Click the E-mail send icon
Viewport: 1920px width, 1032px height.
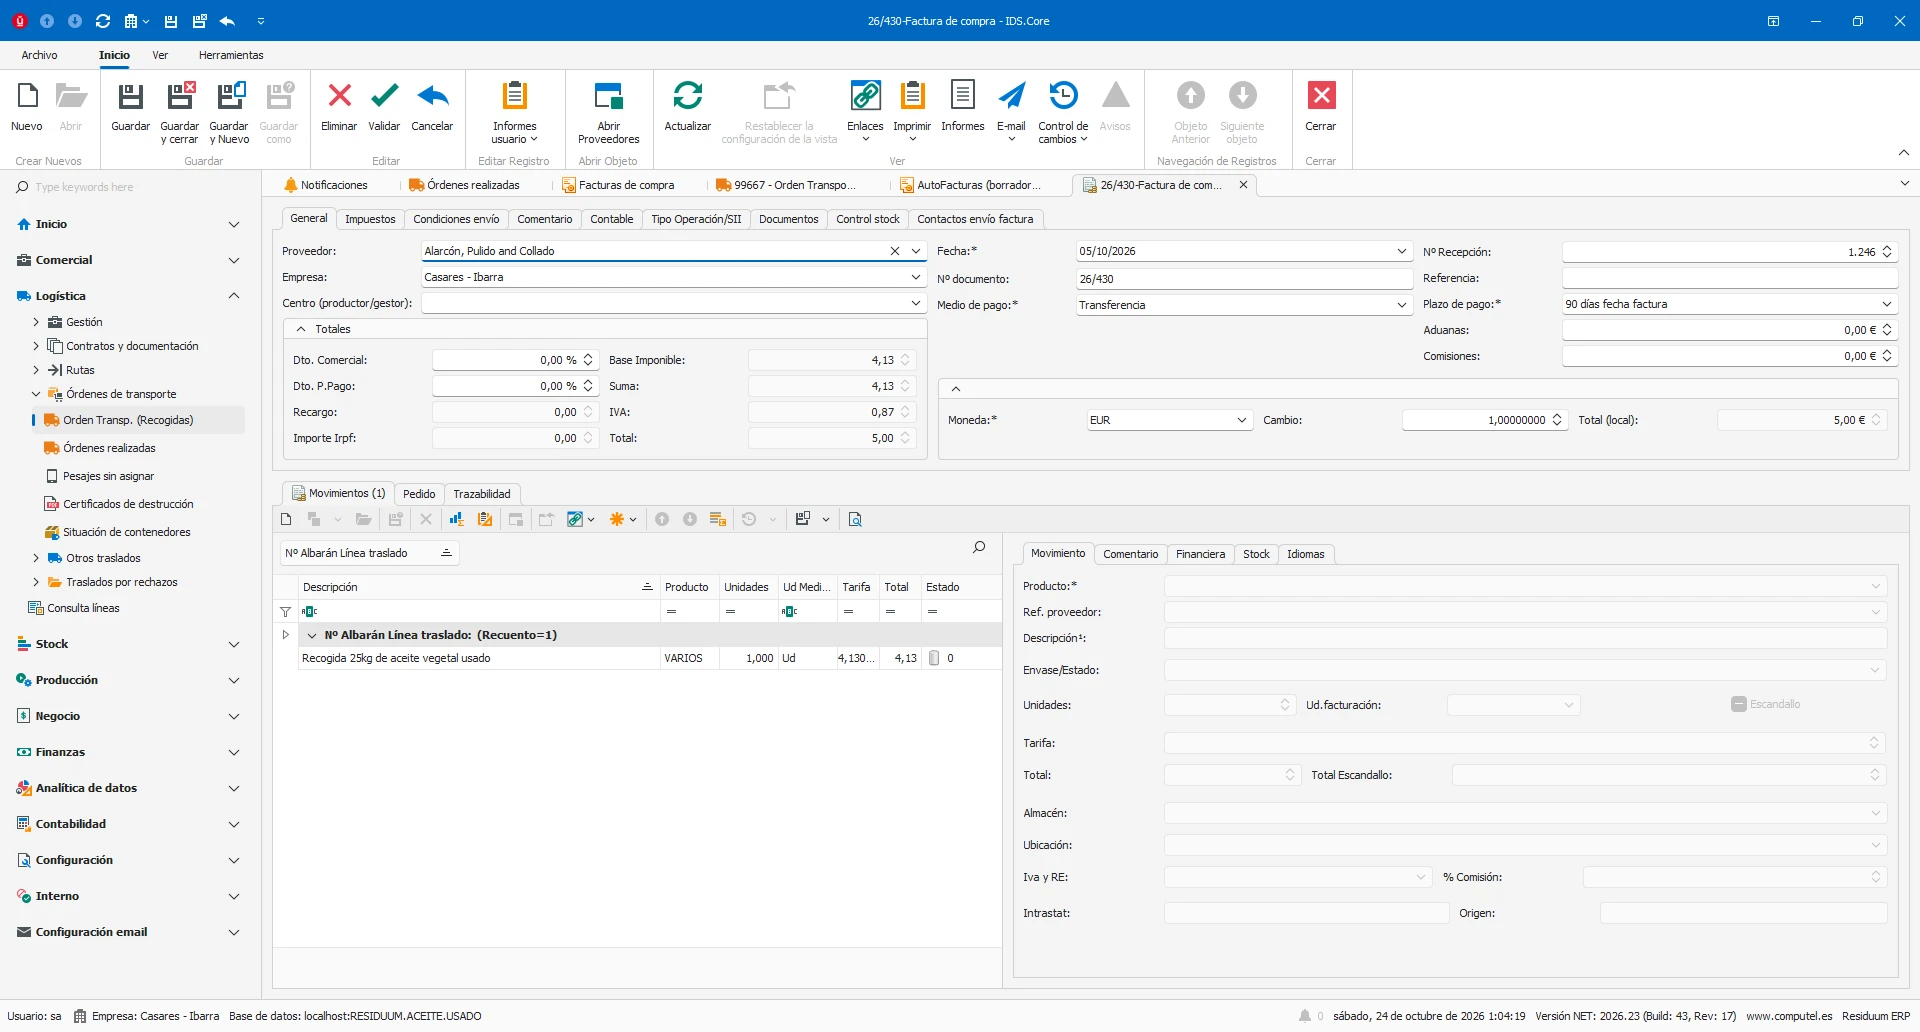point(1011,96)
